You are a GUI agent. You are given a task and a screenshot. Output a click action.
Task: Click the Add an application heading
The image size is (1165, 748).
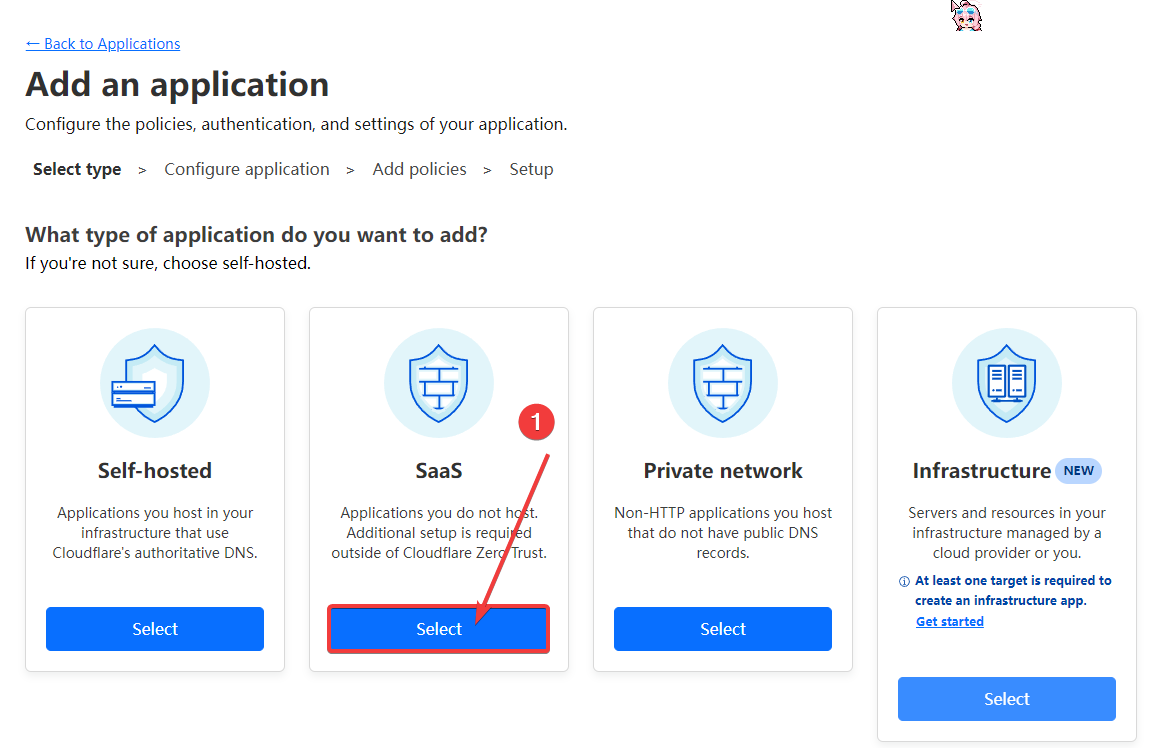tap(177, 84)
